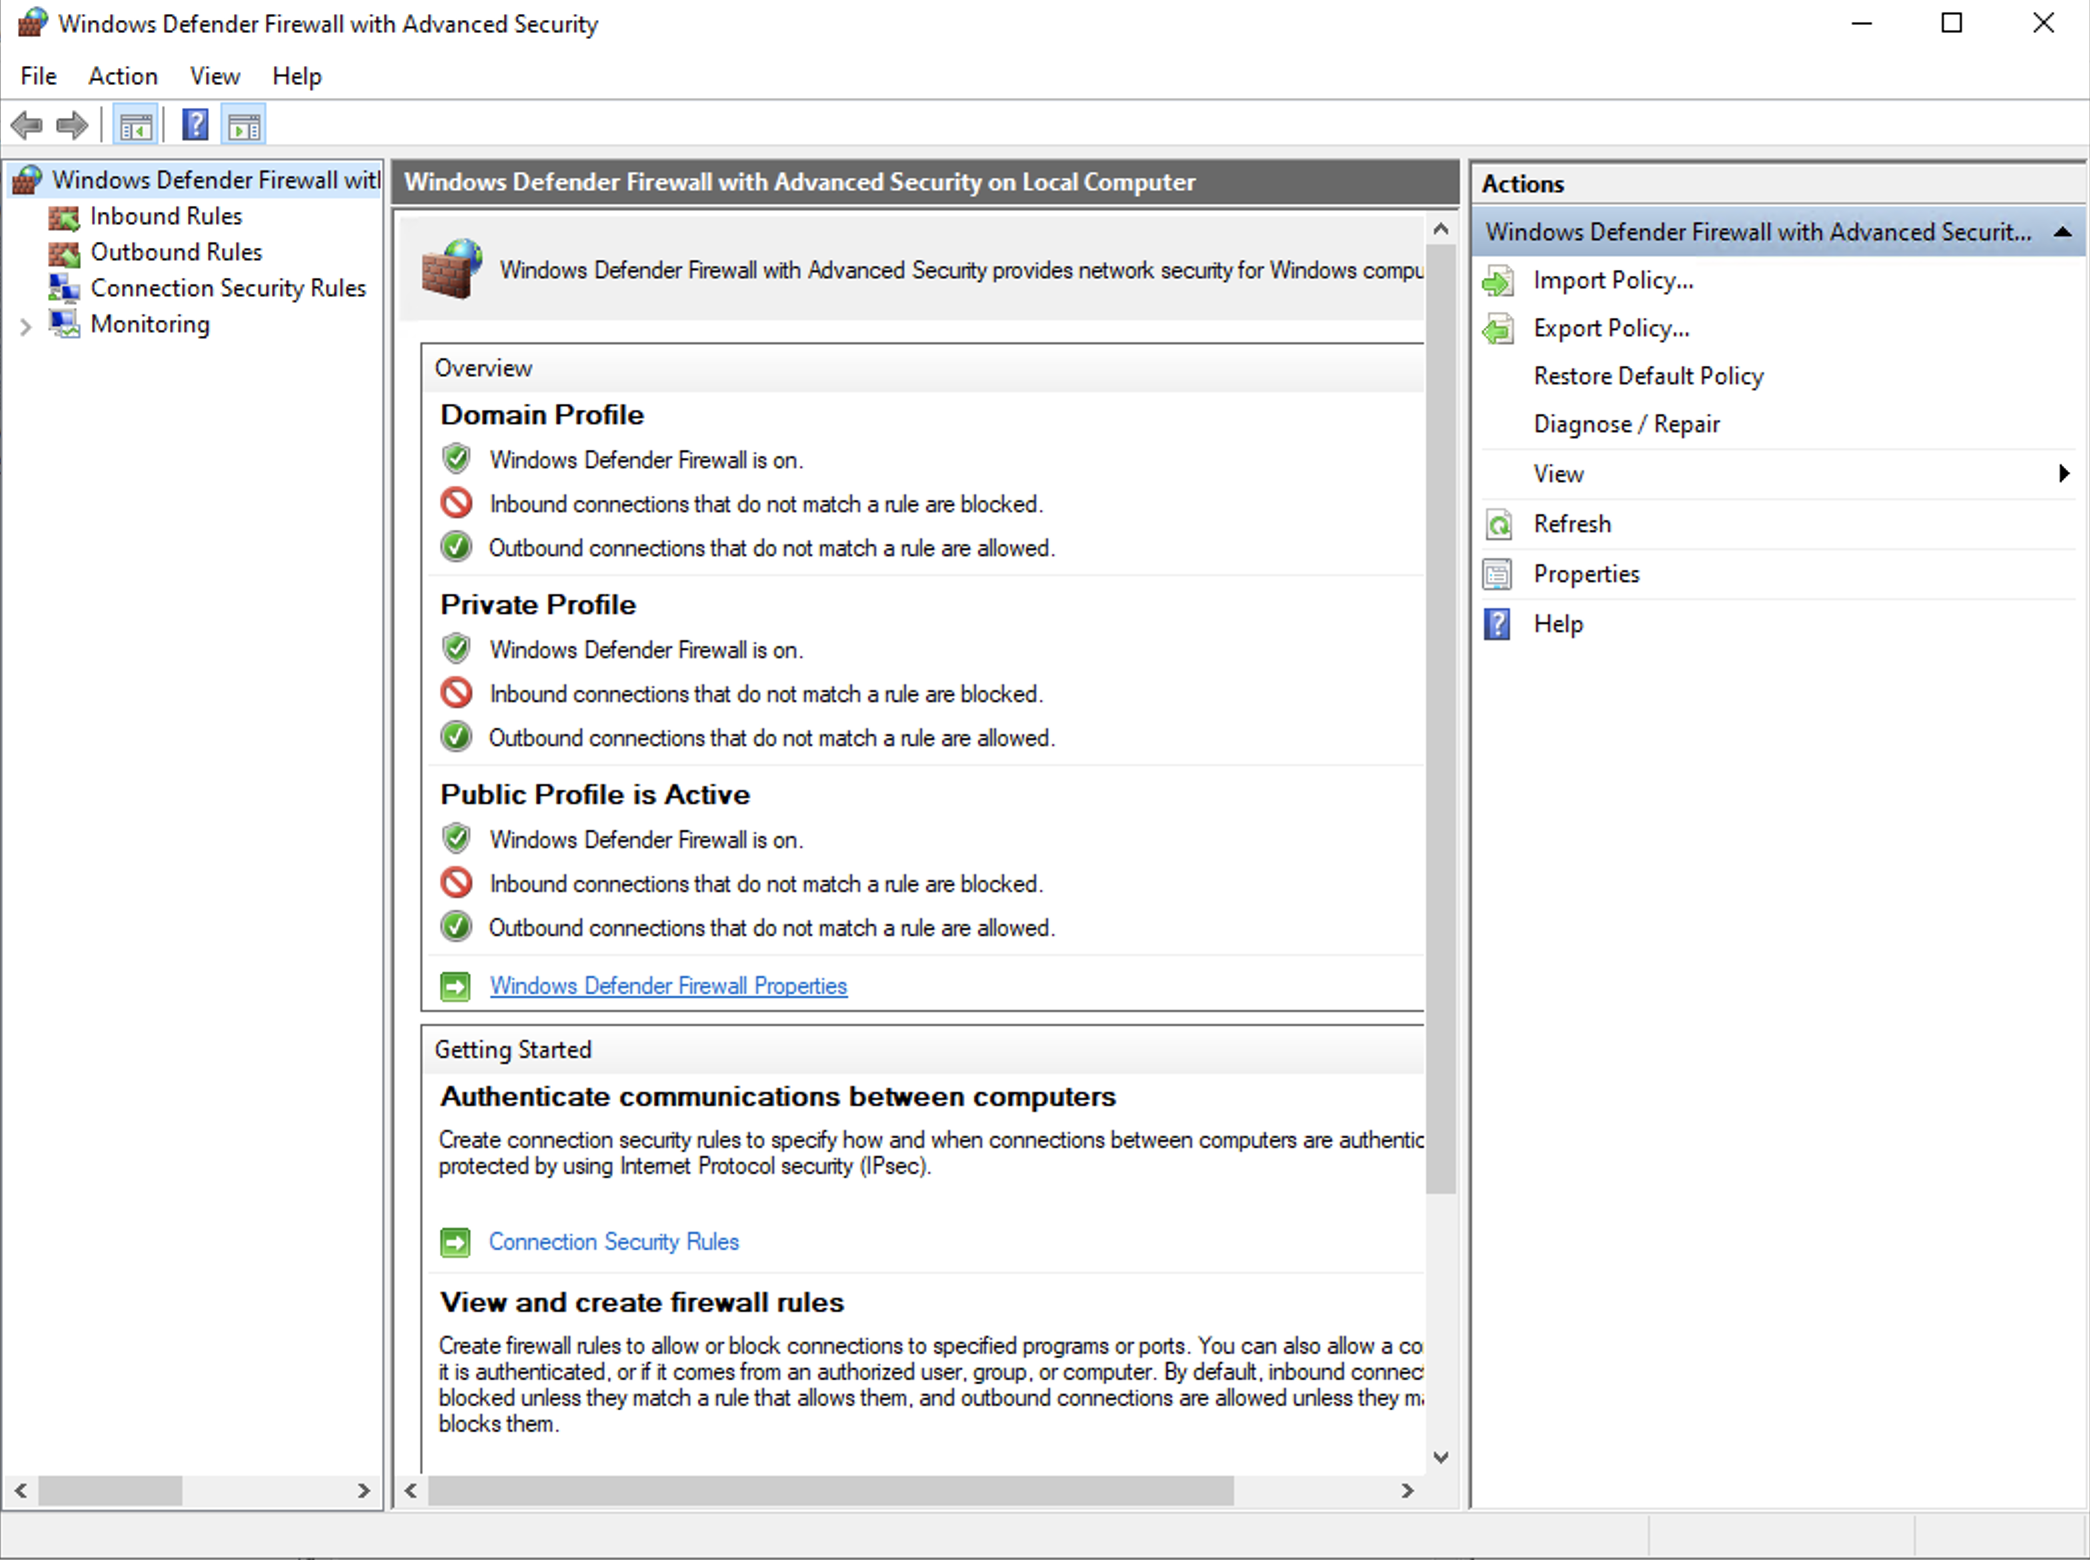Click the Import Policy green arrow icon

pos(1498,281)
